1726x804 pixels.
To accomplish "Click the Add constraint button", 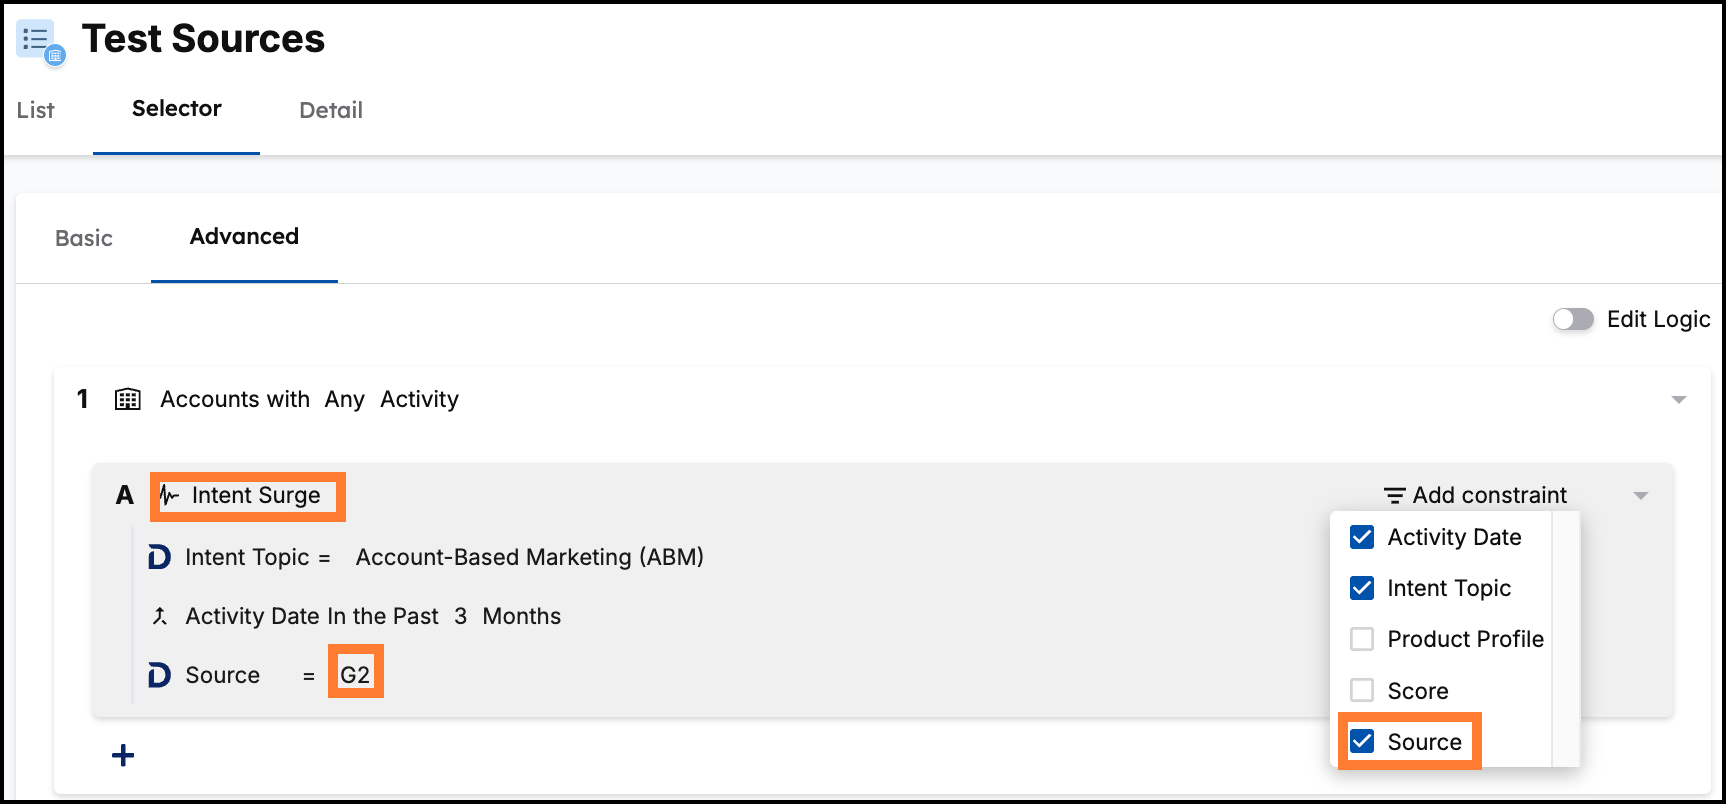I will (x=1476, y=495).
